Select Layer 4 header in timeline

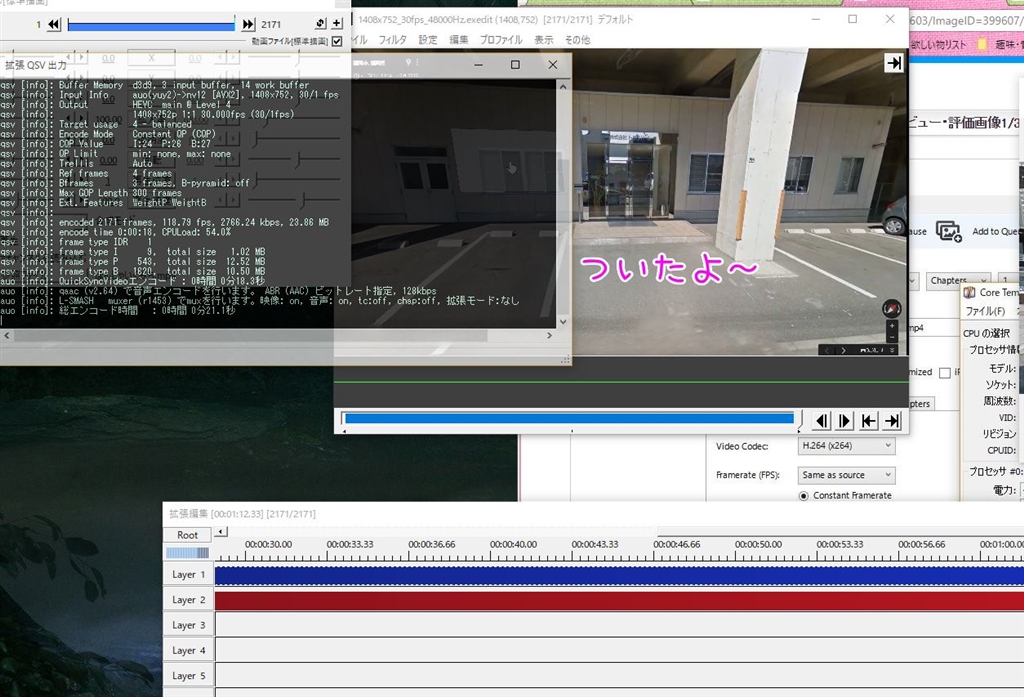[x=188, y=651]
